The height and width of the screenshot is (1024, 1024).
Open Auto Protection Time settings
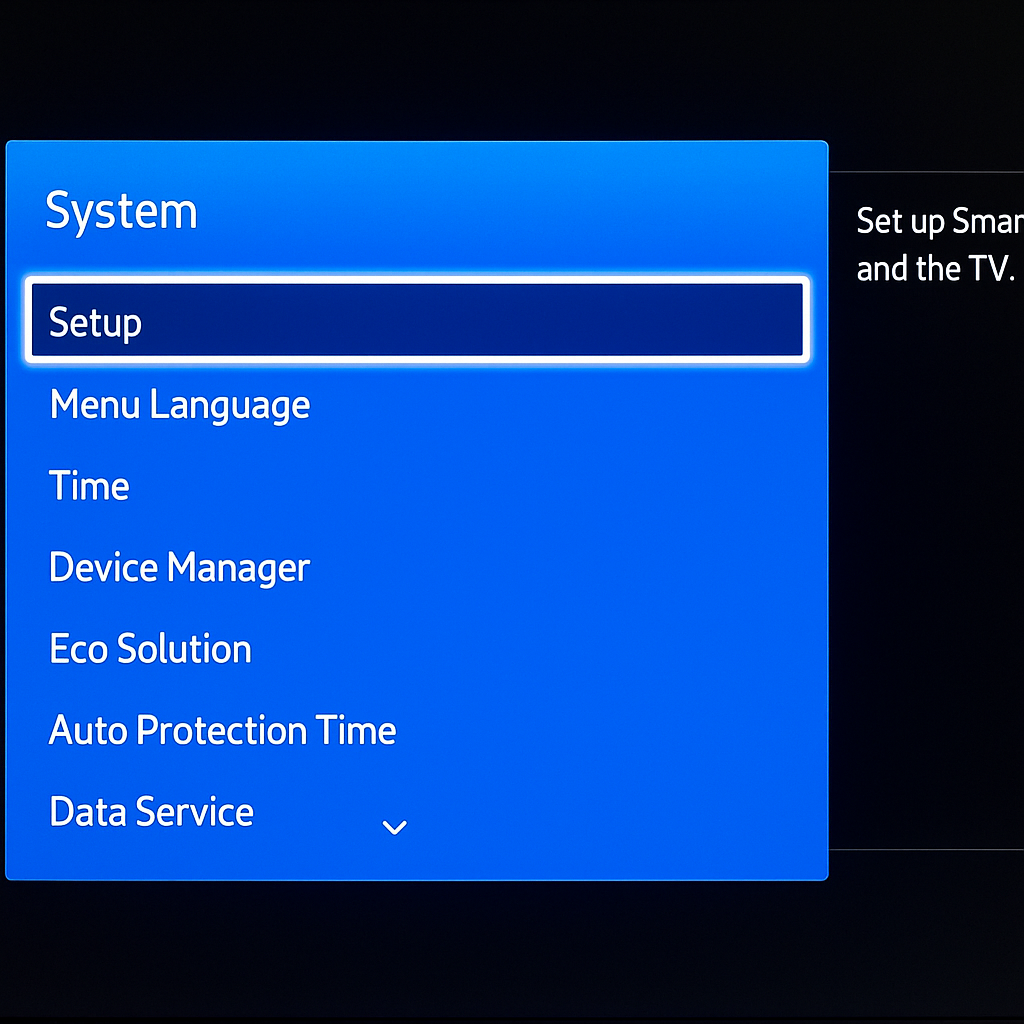(x=222, y=730)
